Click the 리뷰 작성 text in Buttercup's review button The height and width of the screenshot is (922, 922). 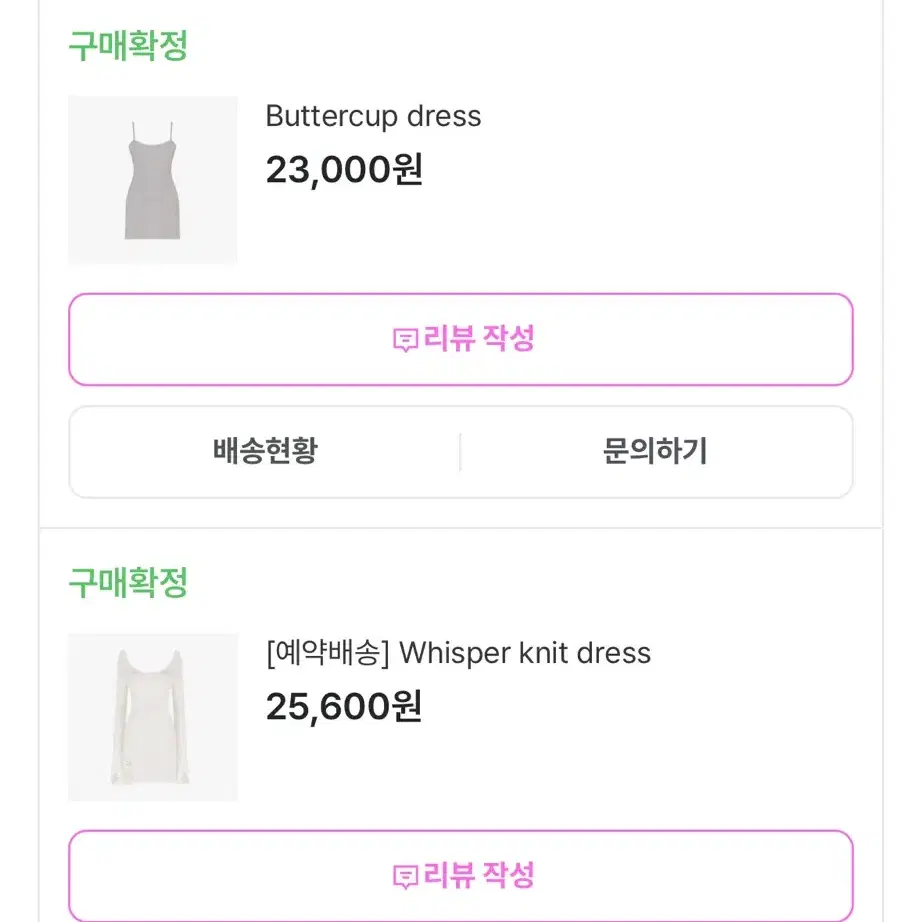tap(479, 339)
